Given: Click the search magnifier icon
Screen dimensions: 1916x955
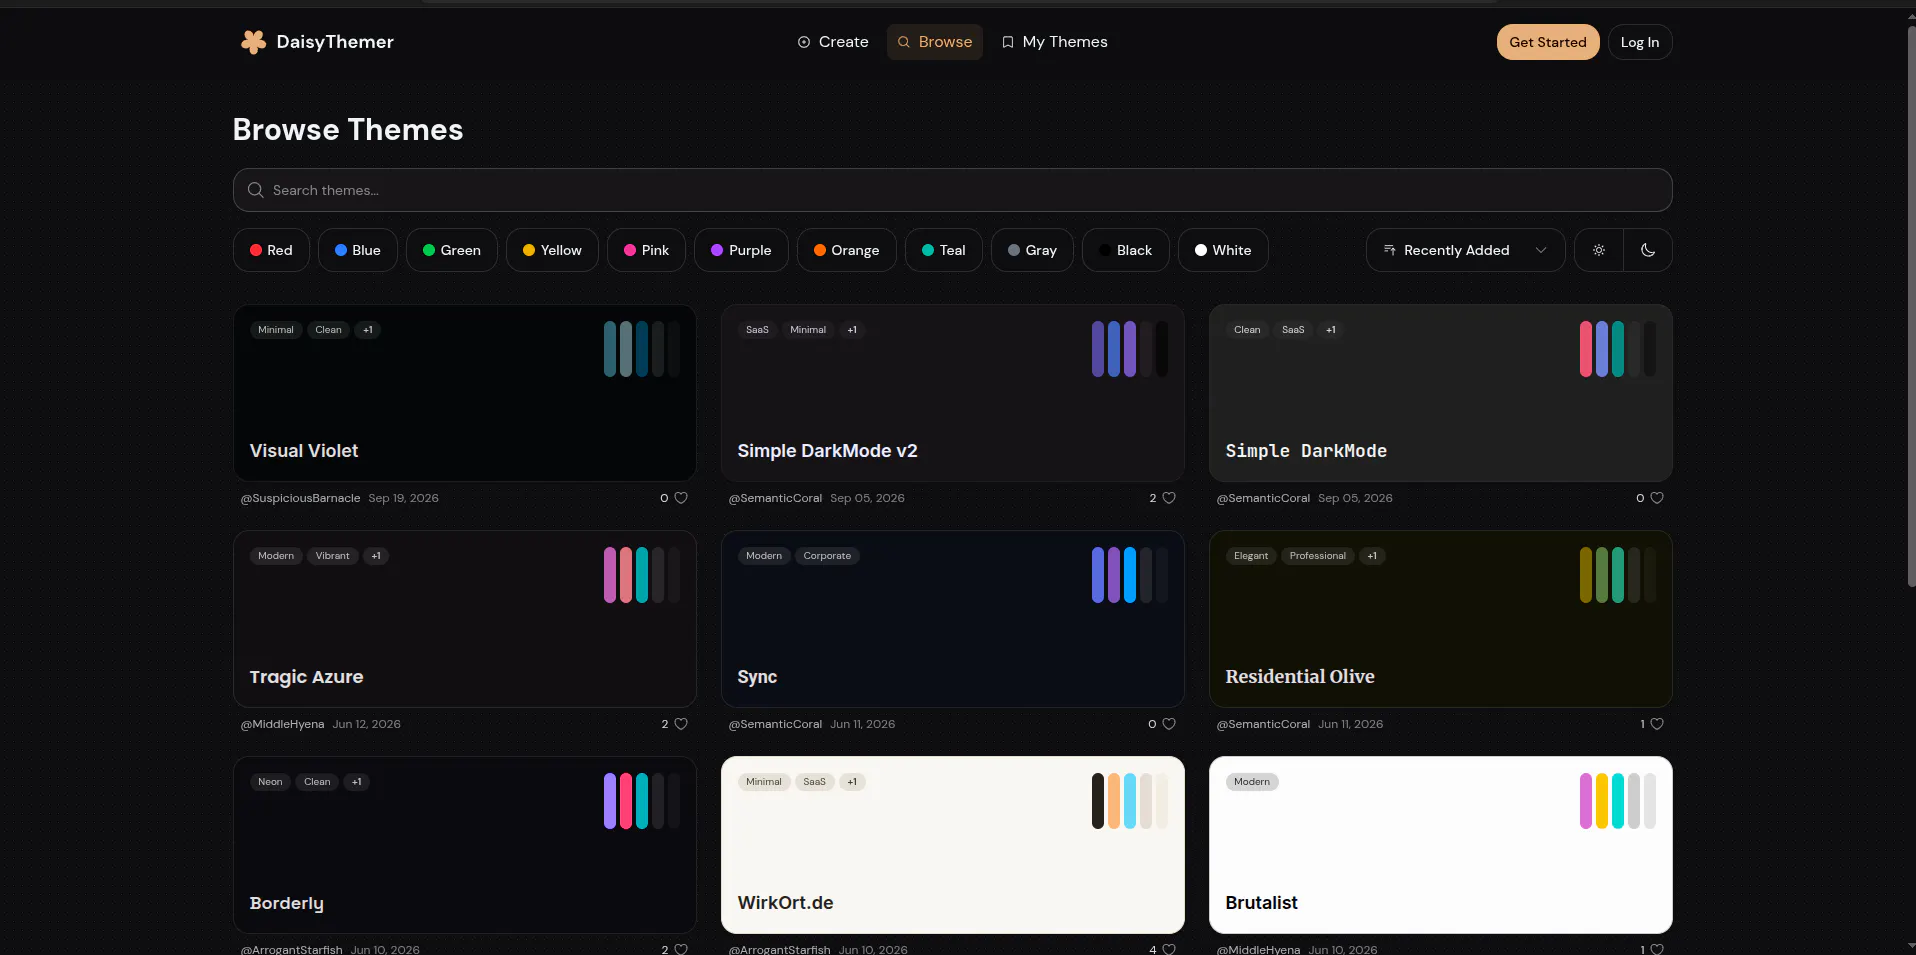Looking at the screenshot, I should [x=256, y=190].
